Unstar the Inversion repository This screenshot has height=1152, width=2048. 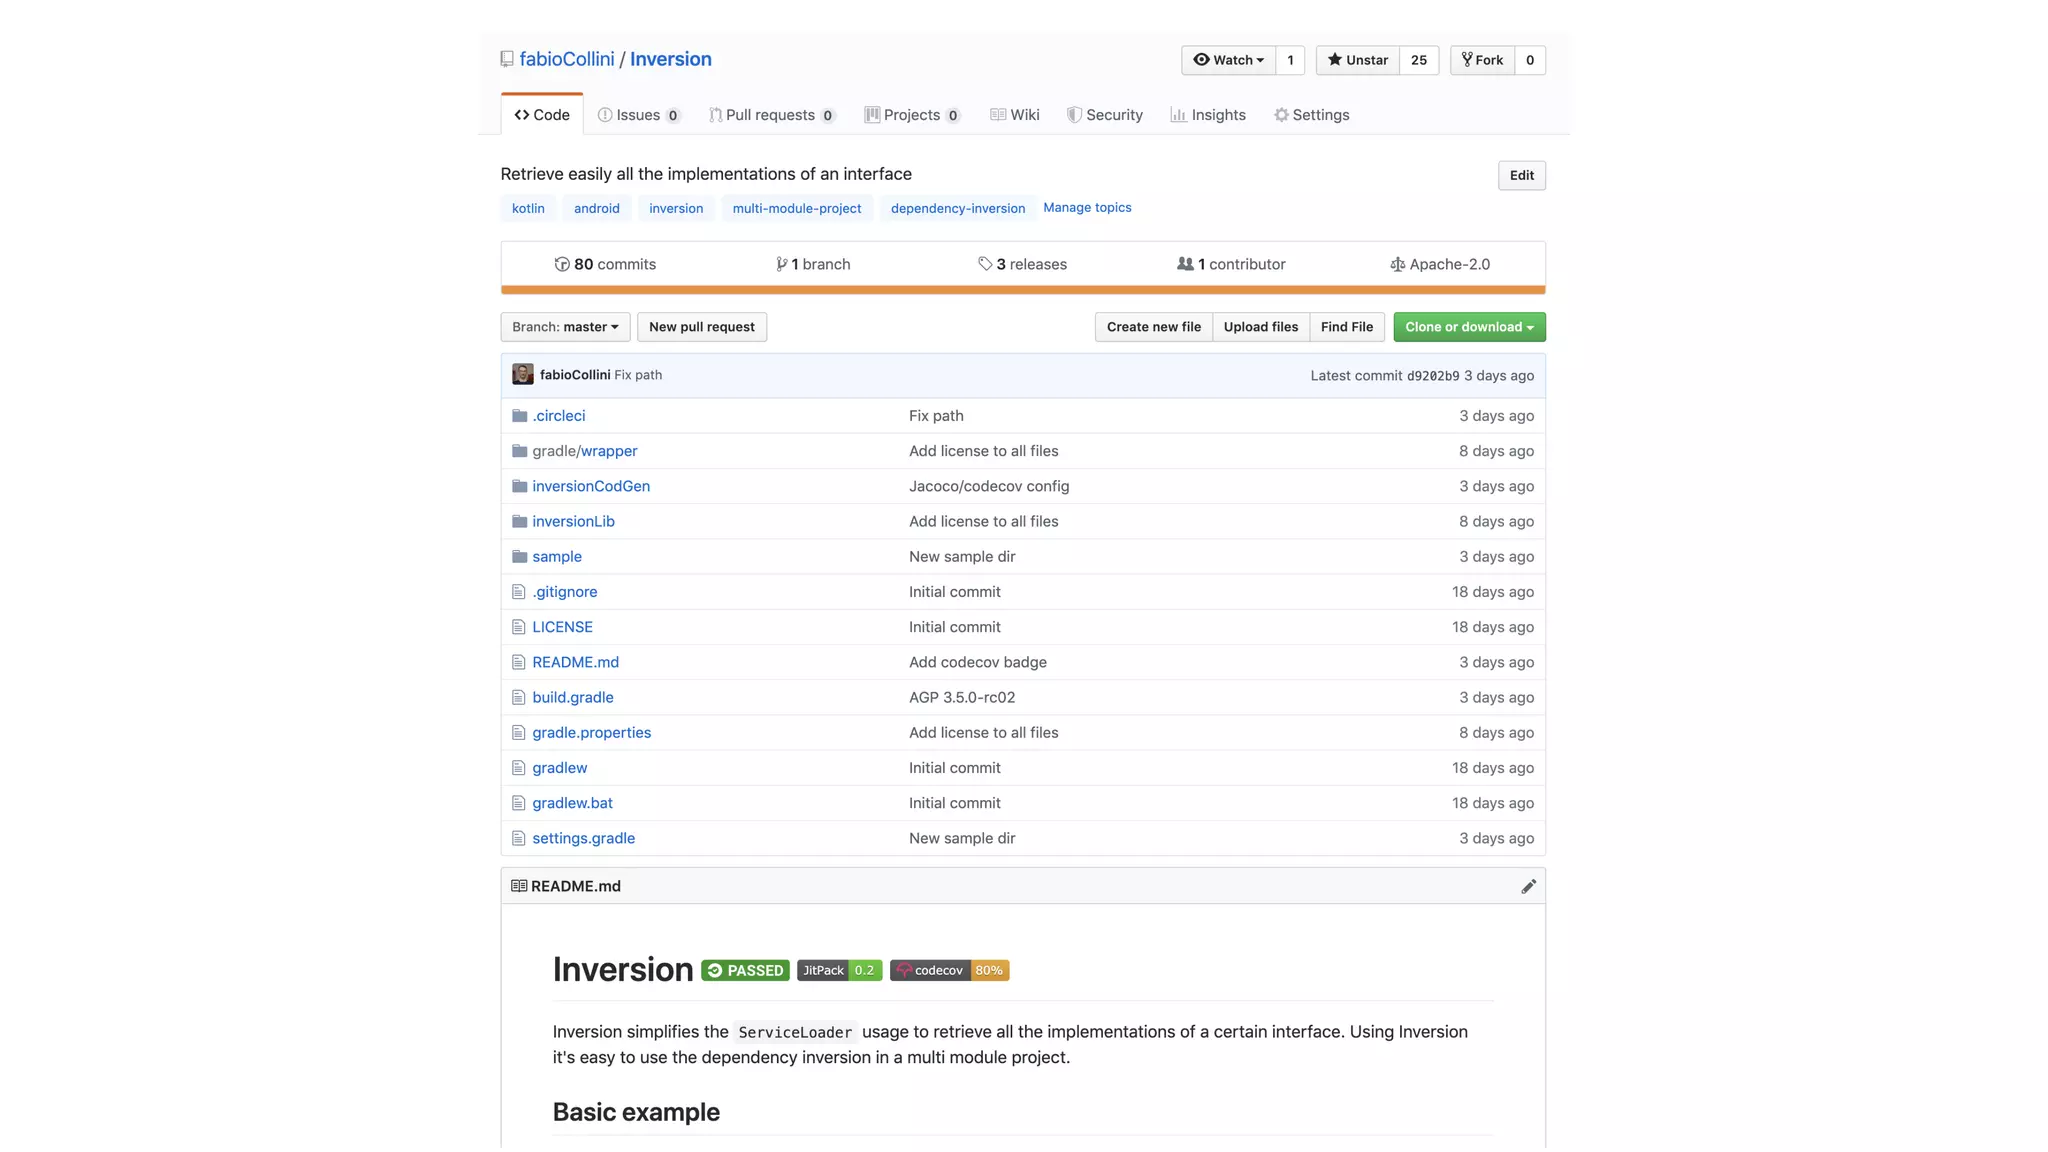(x=1357, y=60)
